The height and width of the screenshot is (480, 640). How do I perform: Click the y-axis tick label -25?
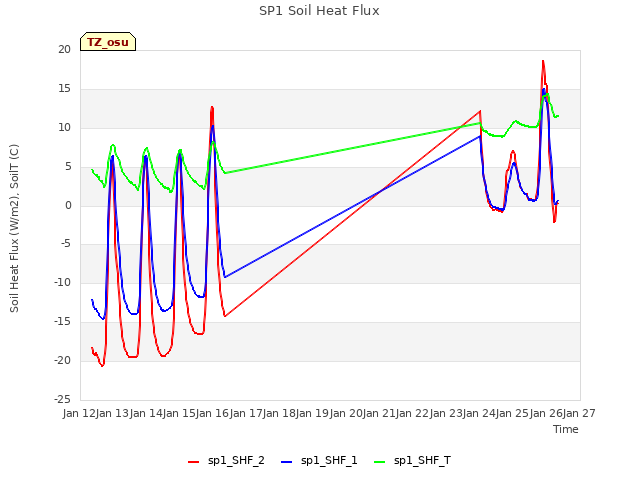(x=62, y=399)
